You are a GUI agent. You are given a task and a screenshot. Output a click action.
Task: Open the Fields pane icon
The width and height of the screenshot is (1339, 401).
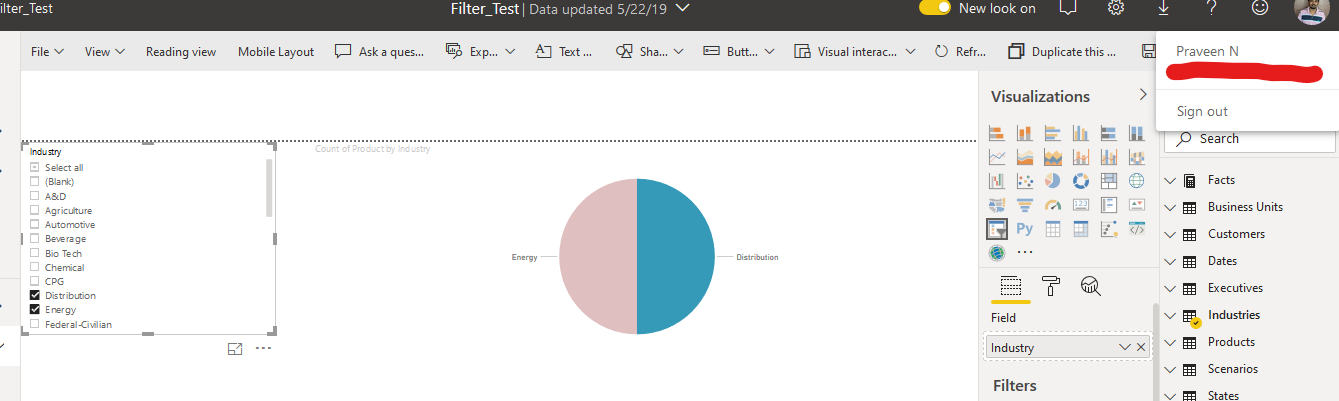1011,288
